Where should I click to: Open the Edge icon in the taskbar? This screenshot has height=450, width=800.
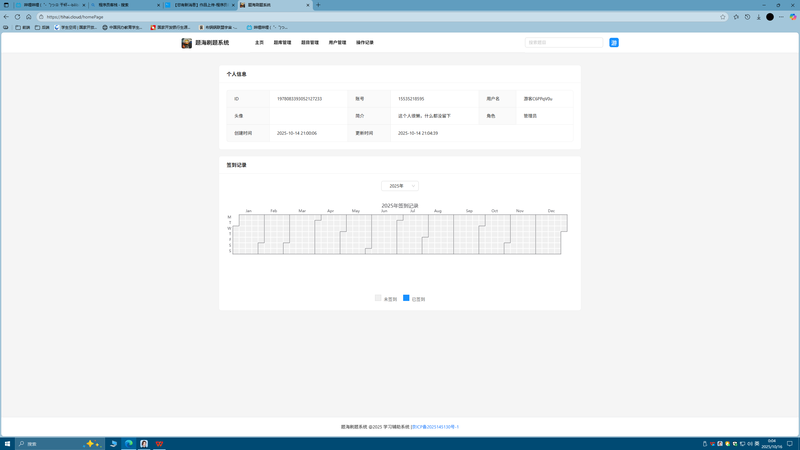pos(129,444)
